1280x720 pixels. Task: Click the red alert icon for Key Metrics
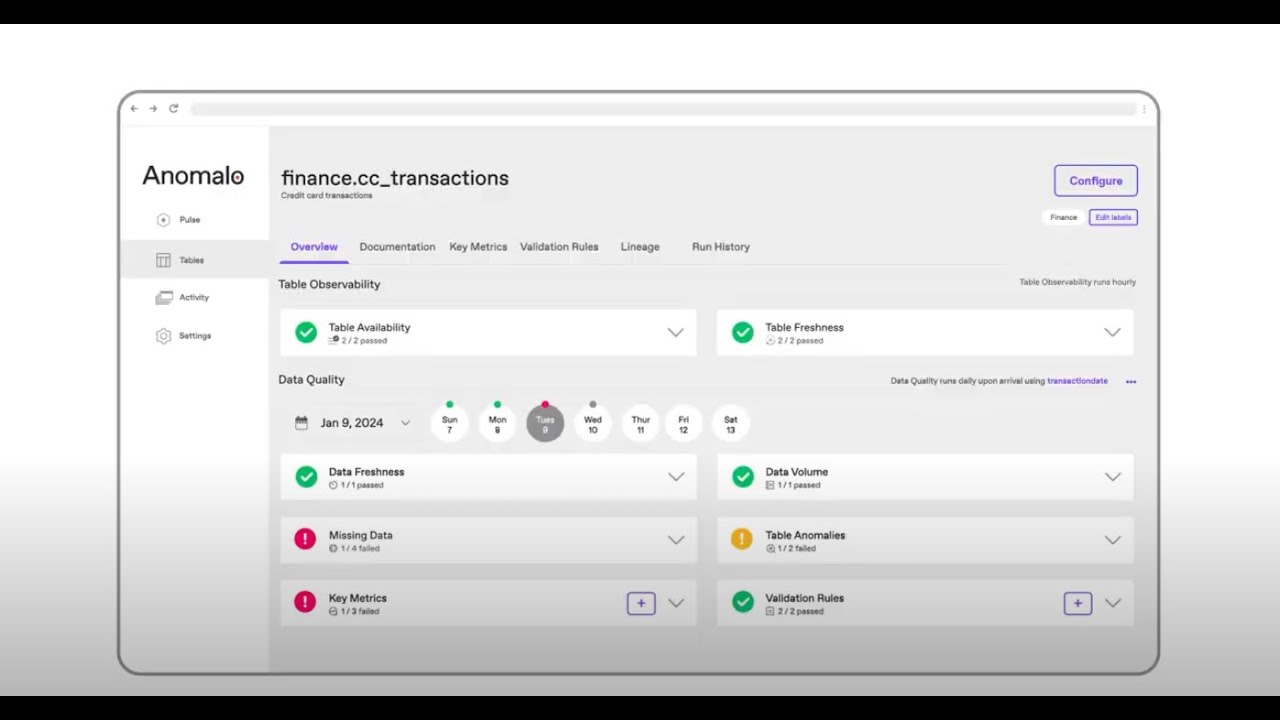(305, 602)
